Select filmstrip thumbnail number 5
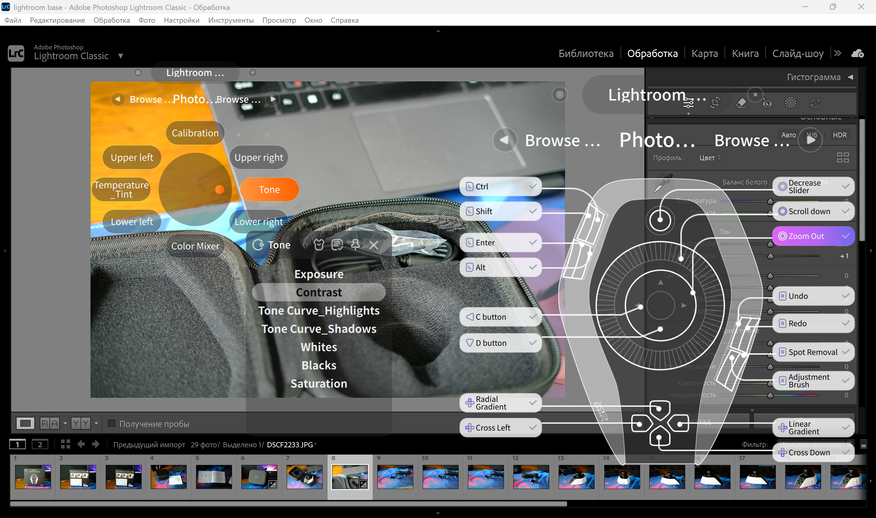 tap(214, 478)
